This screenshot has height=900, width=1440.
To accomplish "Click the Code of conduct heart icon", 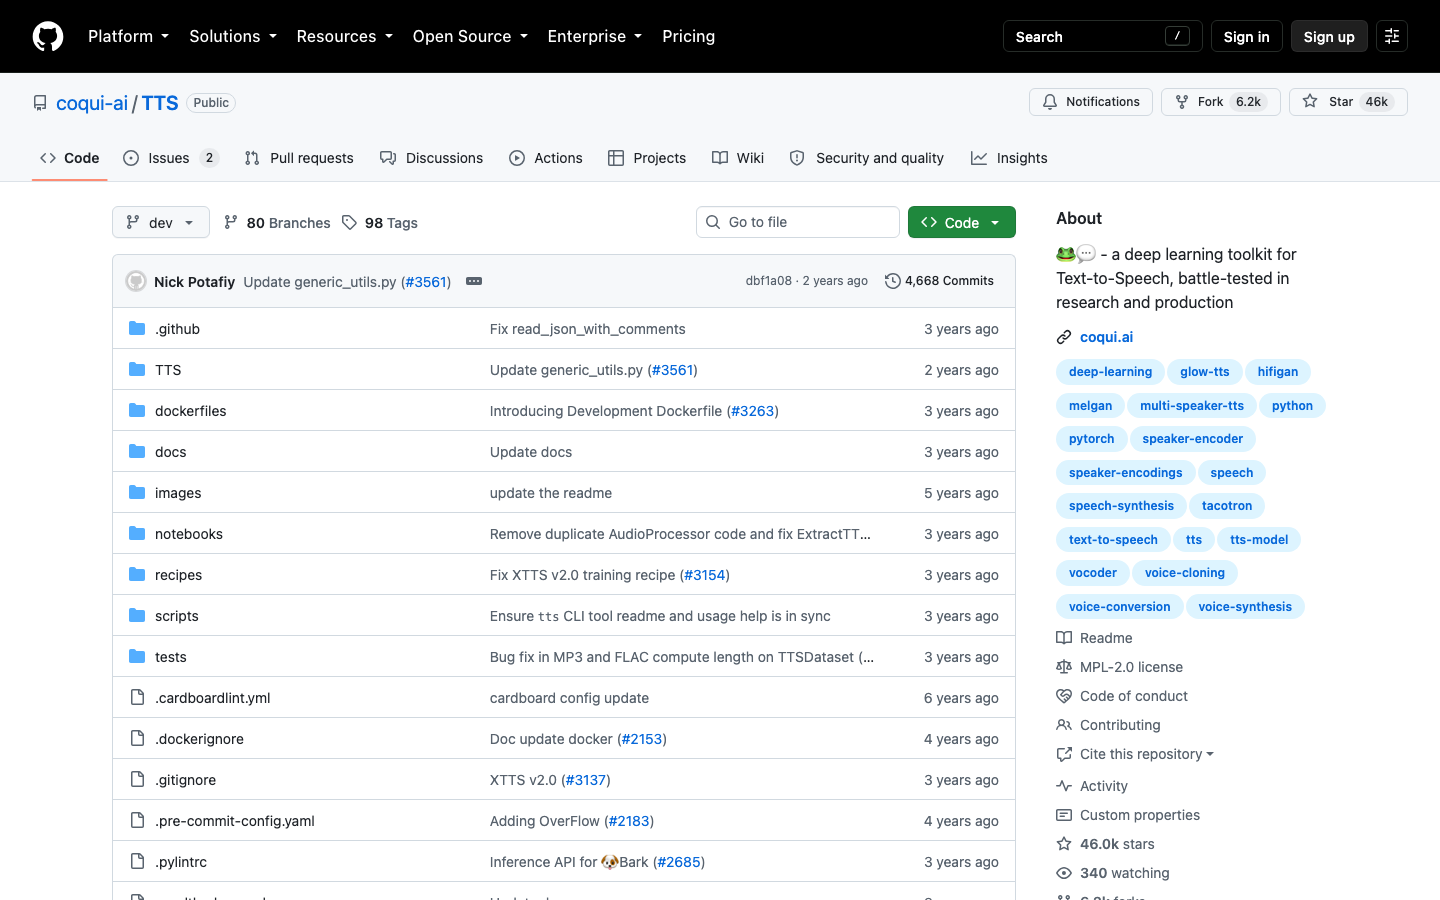I will coord(1064,696).
